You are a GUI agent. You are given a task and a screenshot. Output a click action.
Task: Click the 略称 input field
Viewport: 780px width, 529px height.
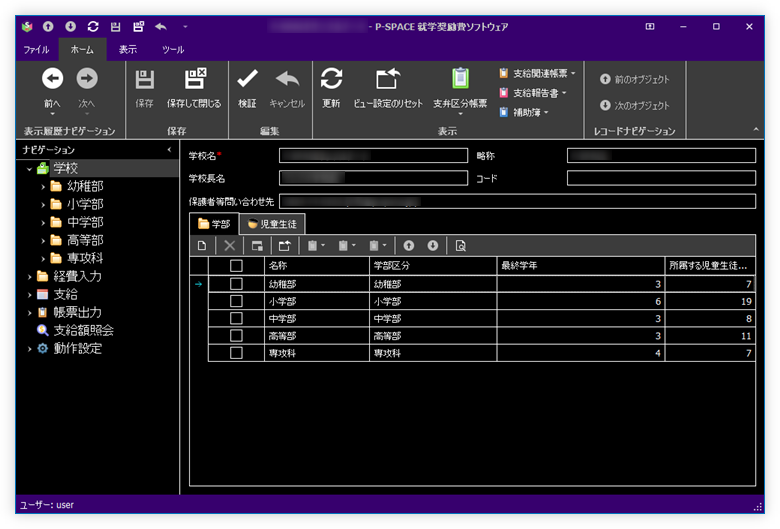click(661, 156)
